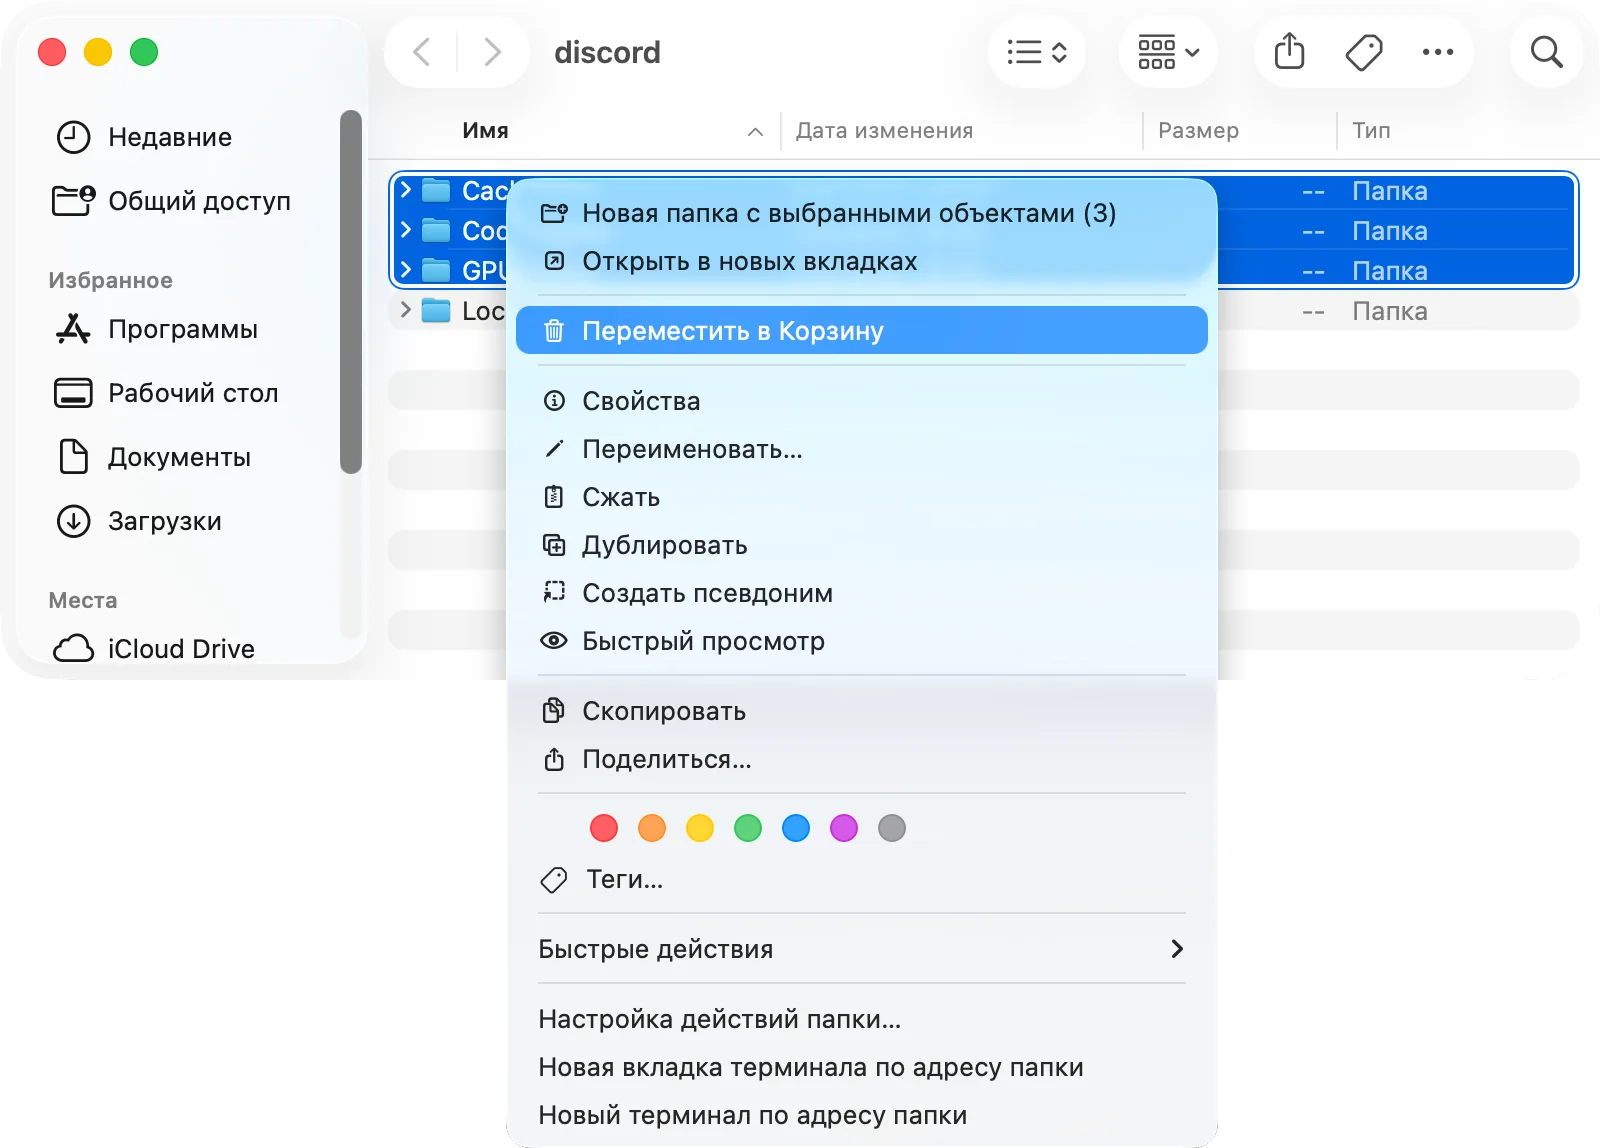The image size is (1600, 1148).
Task: Expand the Cac folder disclosure arrow
Action: point(406,189)
